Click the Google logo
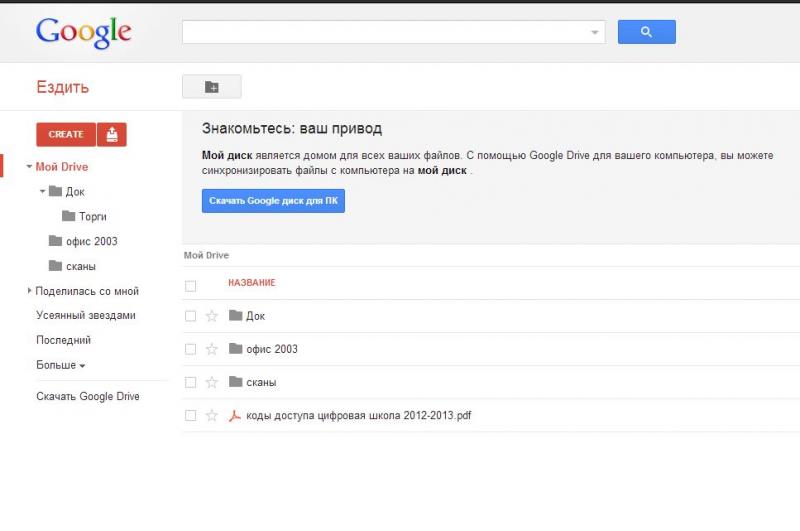The width and height of the screenshot is (800, 531). tap(84, 32)
